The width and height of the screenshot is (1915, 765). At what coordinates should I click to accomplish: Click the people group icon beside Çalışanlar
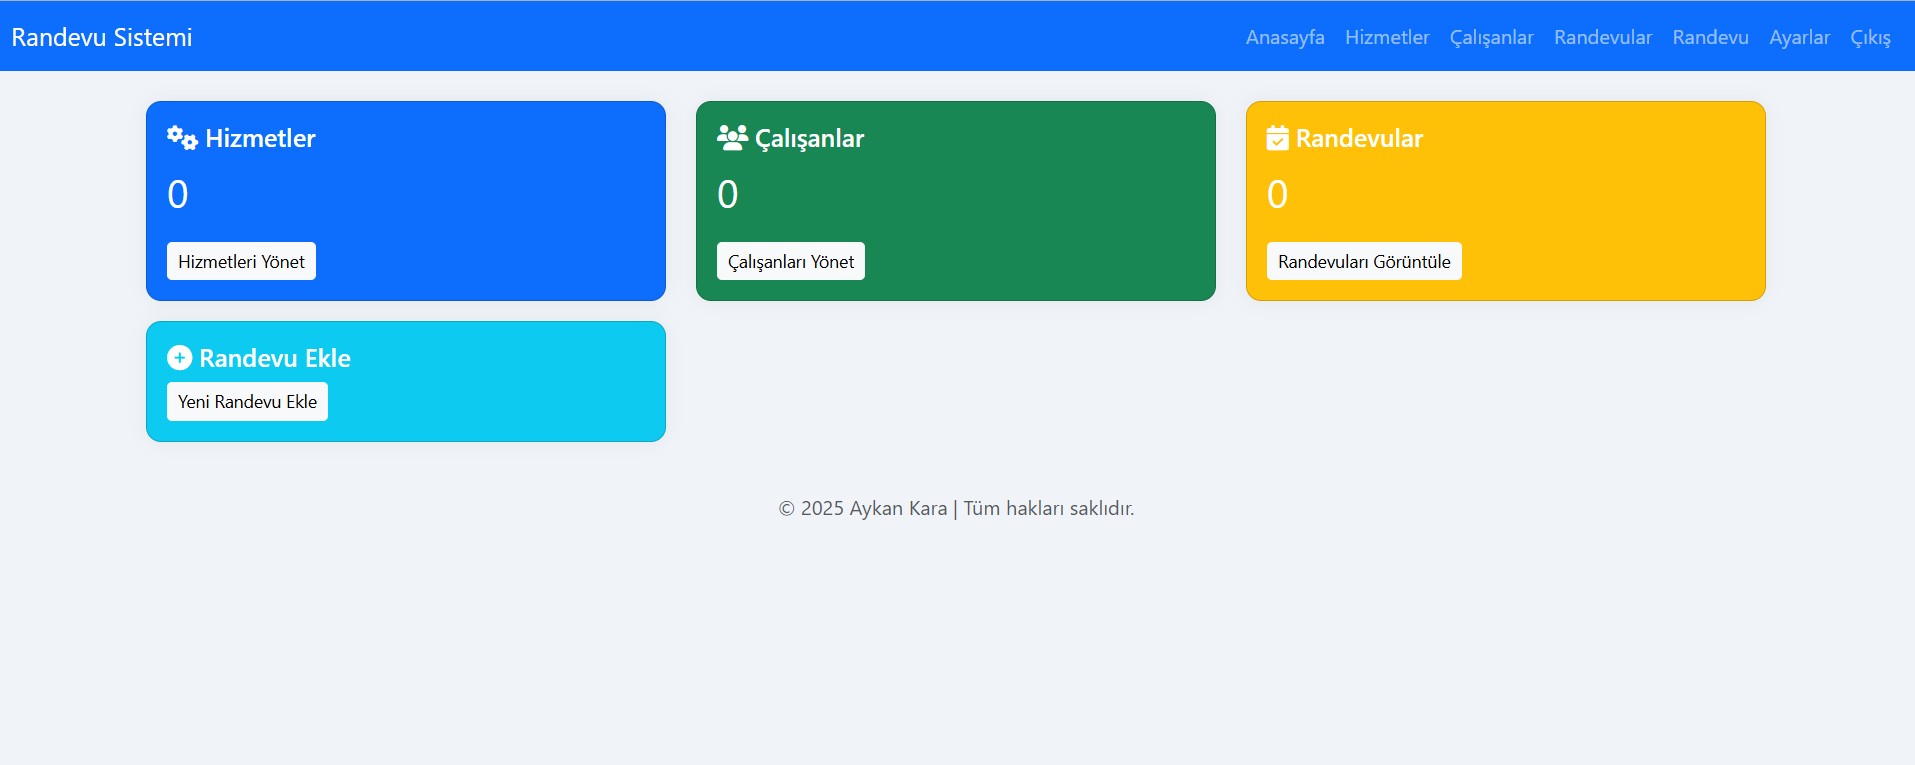point(732,138)
